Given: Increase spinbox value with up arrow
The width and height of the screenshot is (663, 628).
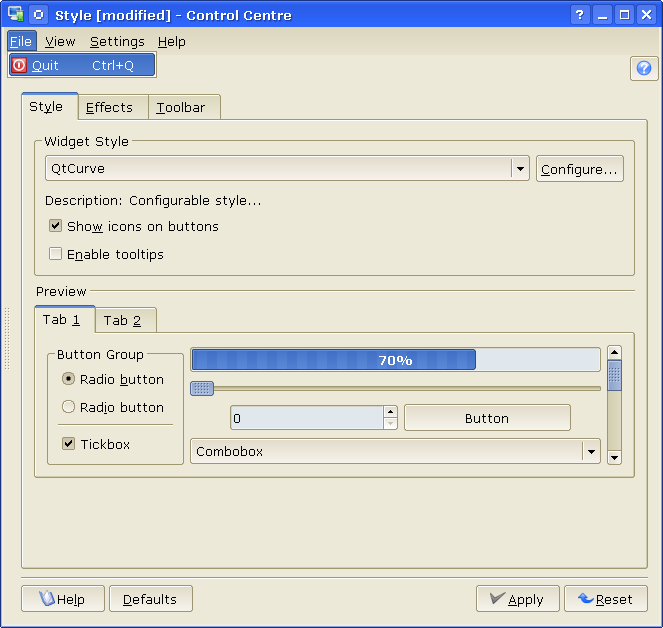Looking at the screenshot, I should click(x=390, y=411).
